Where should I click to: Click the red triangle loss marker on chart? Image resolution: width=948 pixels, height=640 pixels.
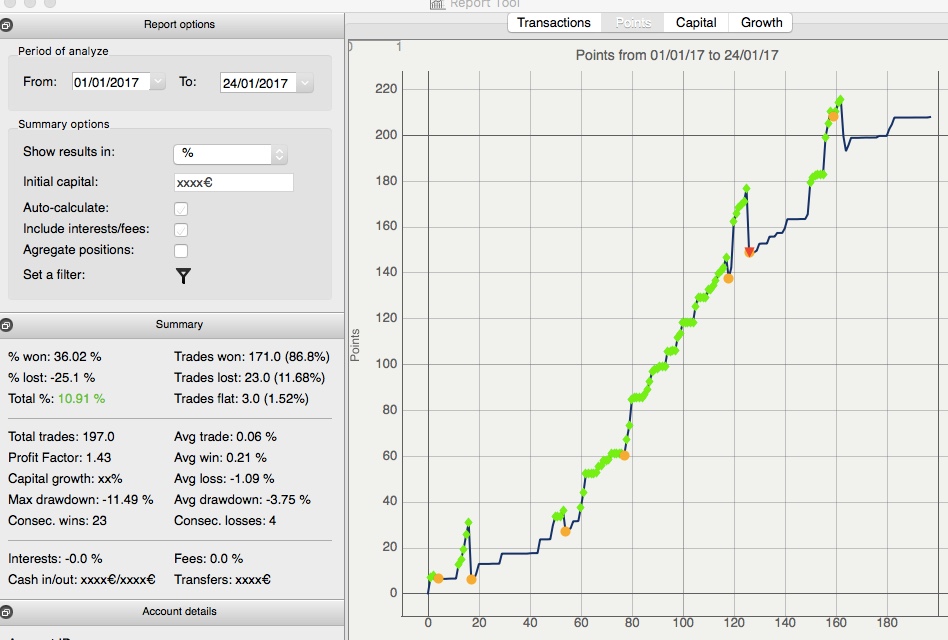(749, 251)
